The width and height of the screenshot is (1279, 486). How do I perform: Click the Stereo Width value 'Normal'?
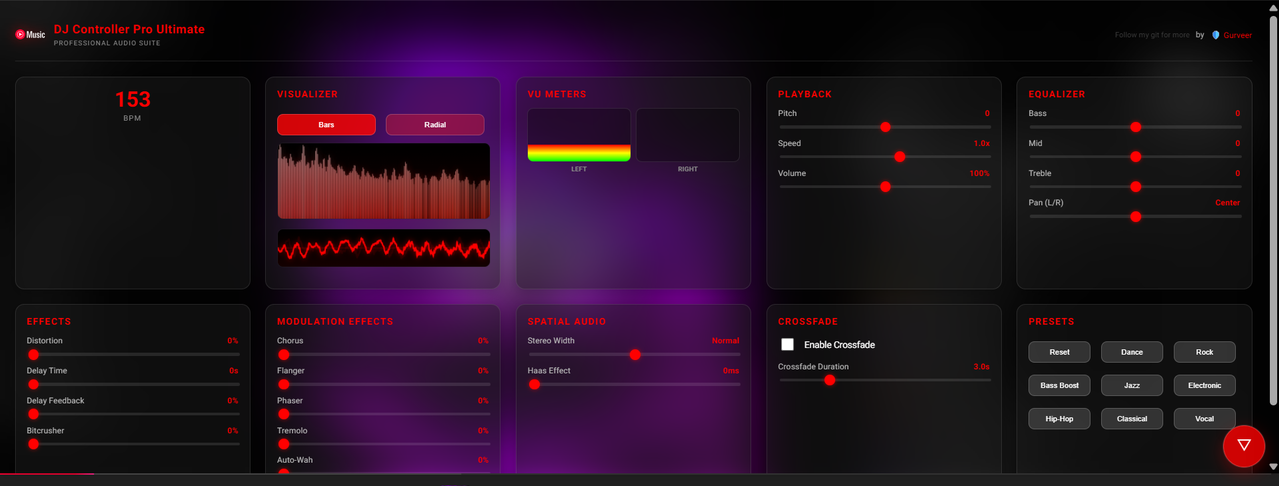pyautogui.click(x=726, y=340)
